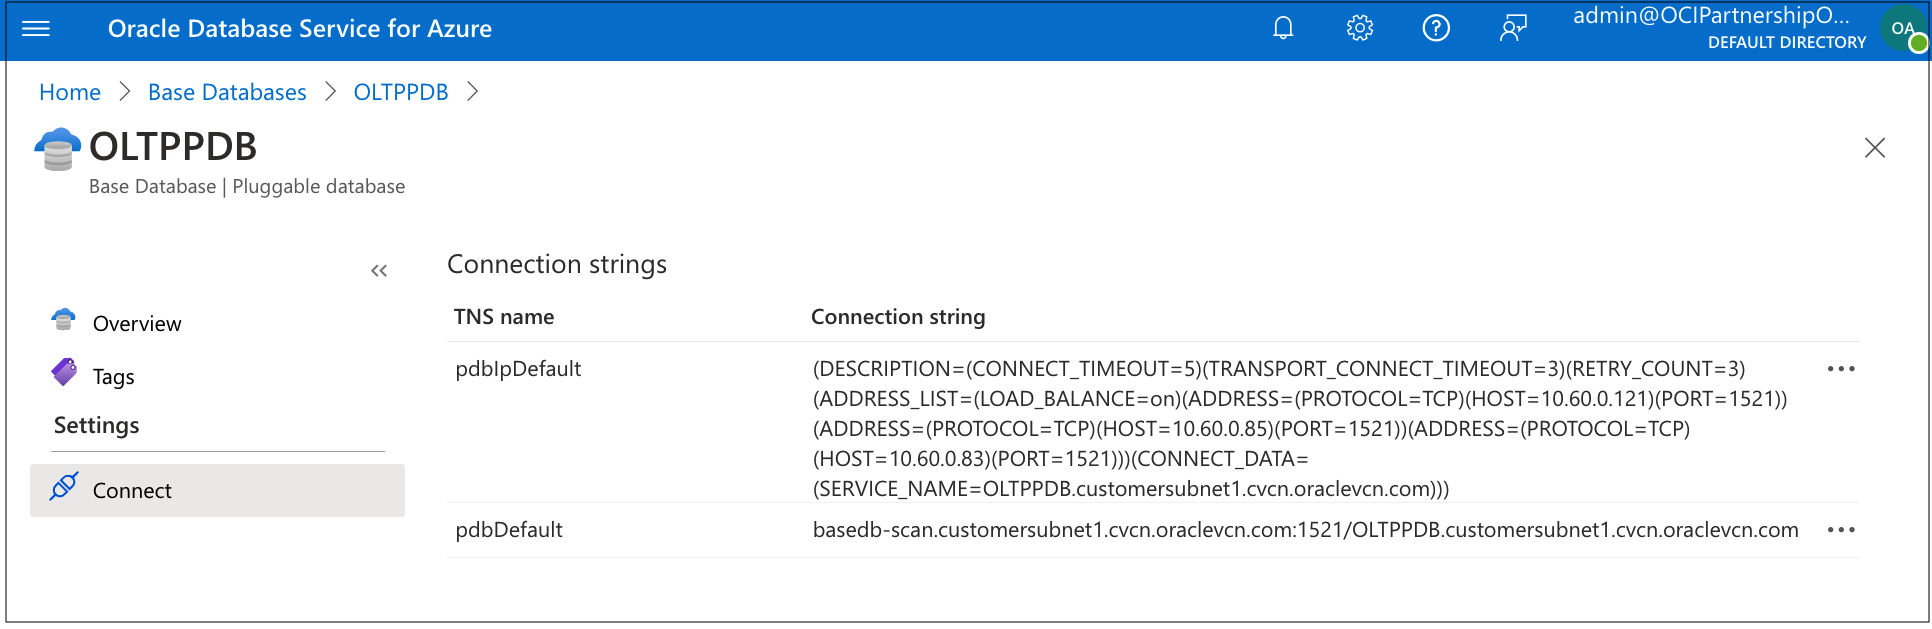Click the OLTPPDB page title
The width and height of the screenshot is (1932, 629).
pos(173,147)
